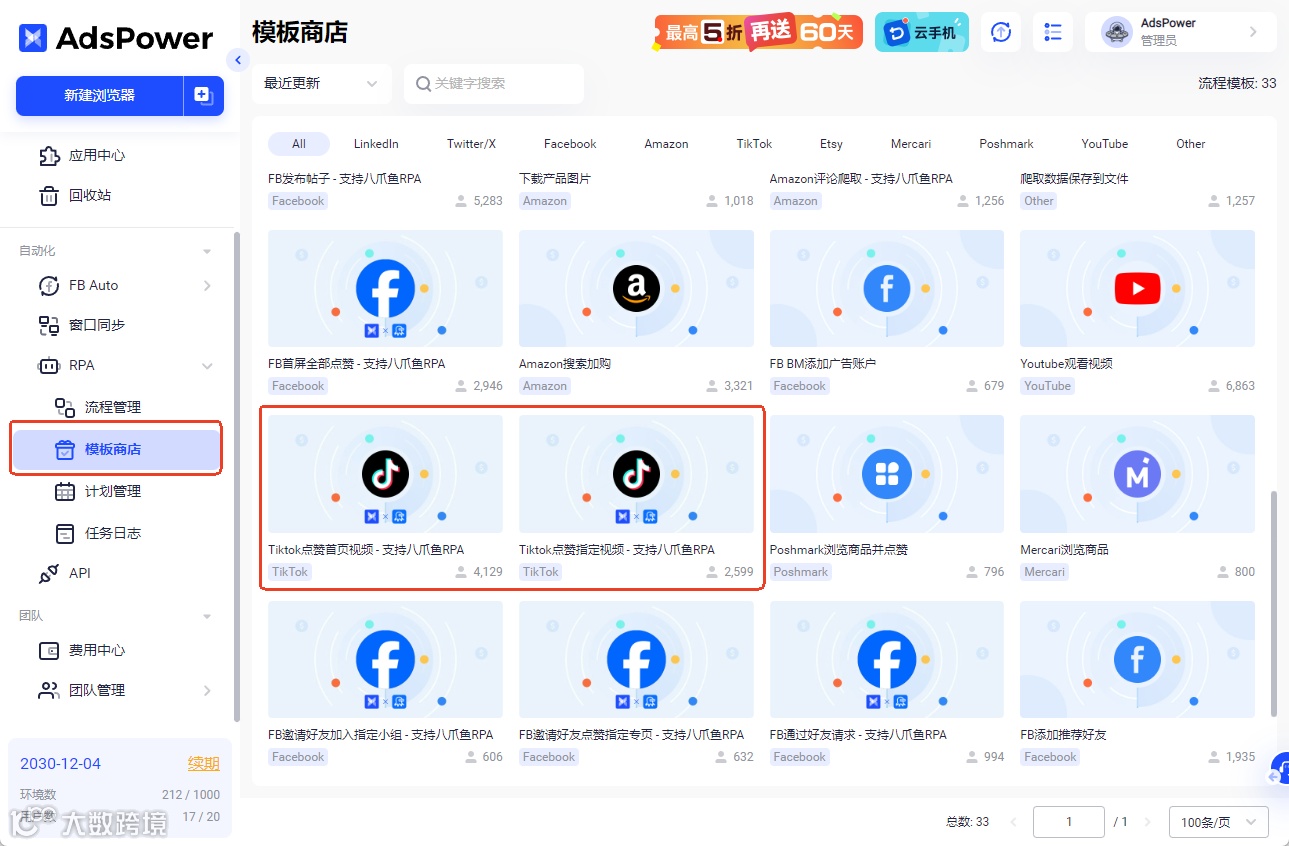
Task: Collapse the 自动化 section arrow
Action: 207,251
